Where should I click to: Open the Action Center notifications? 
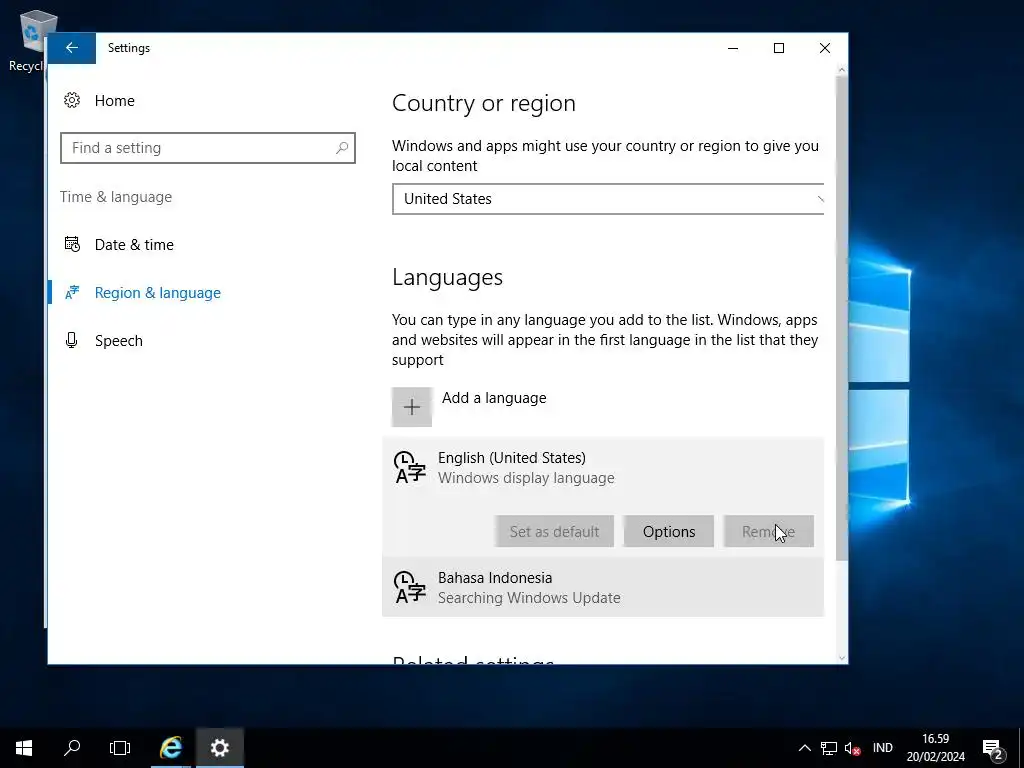point(993,749)
